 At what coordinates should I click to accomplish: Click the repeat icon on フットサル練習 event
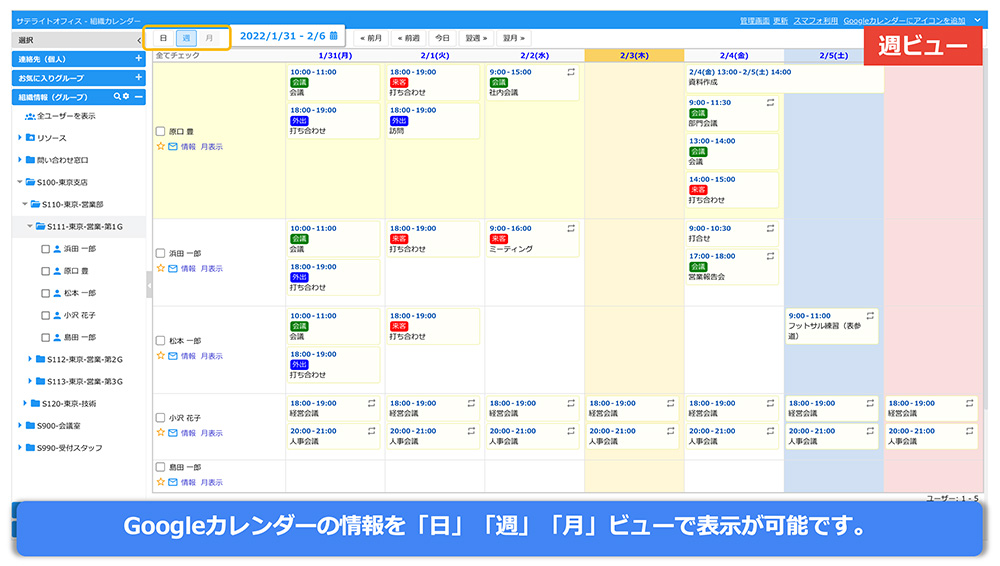870,316
